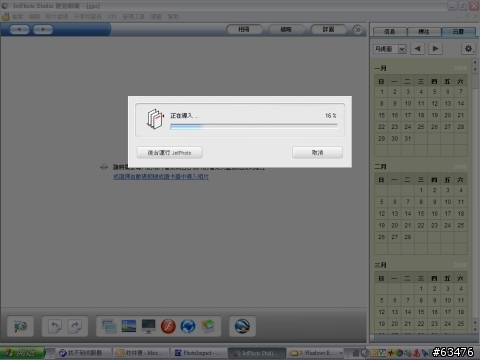This screenshot has height=360, width=480.
Task: Open the 編輯 menu
Action: point(34,17)
